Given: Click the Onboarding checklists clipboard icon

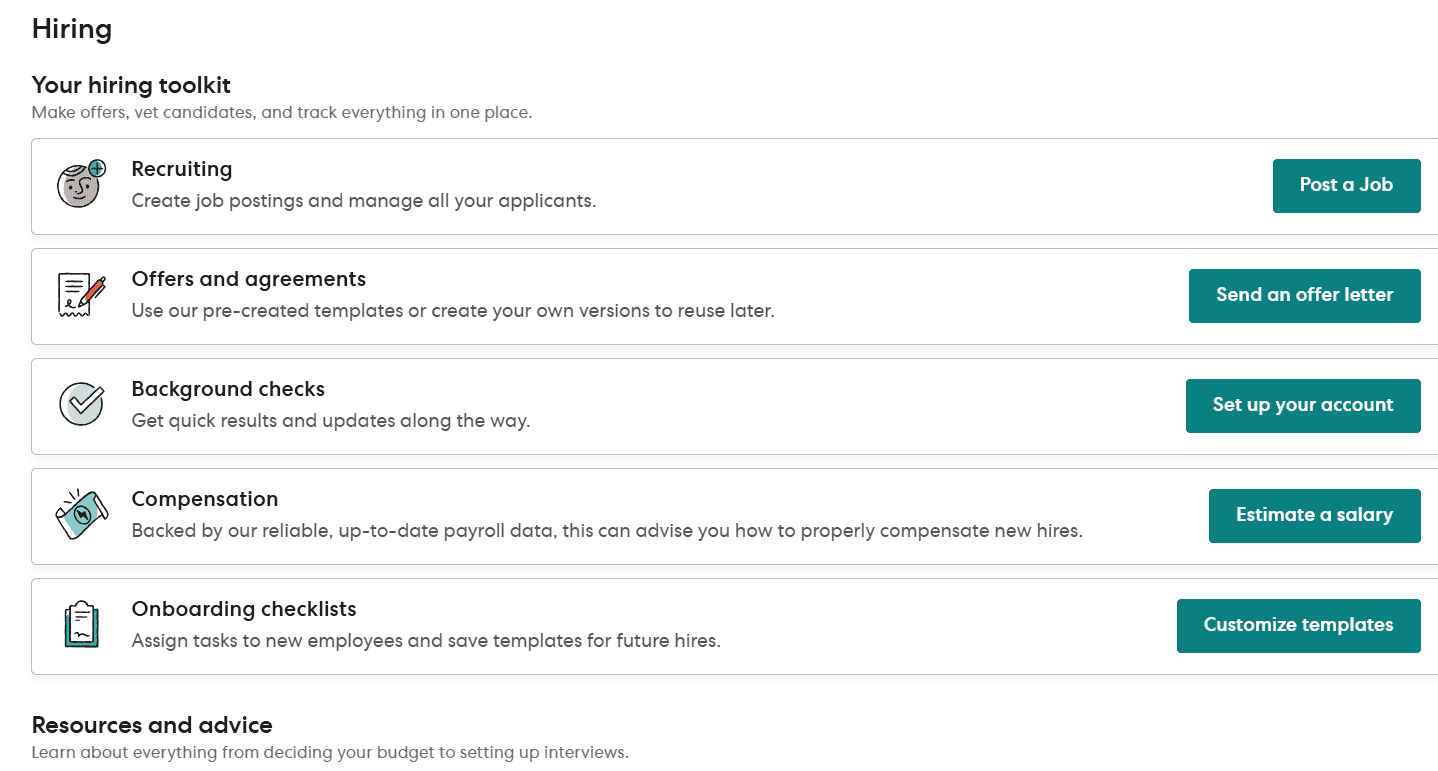Looking at the screenshot, I should point(81,625).
